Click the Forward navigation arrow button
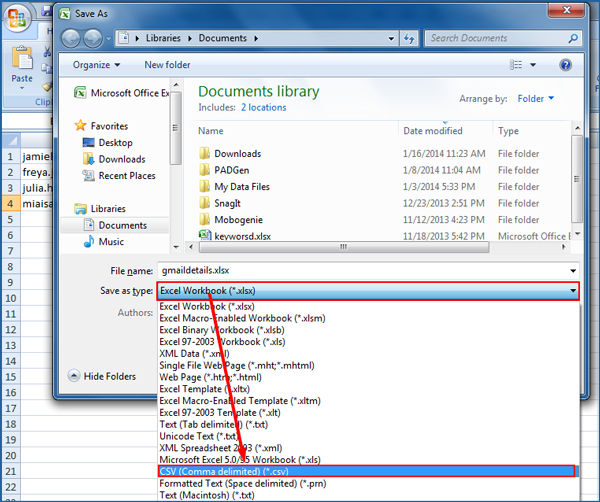The width and height of the screenshot is (600, 502). (93, 39)
